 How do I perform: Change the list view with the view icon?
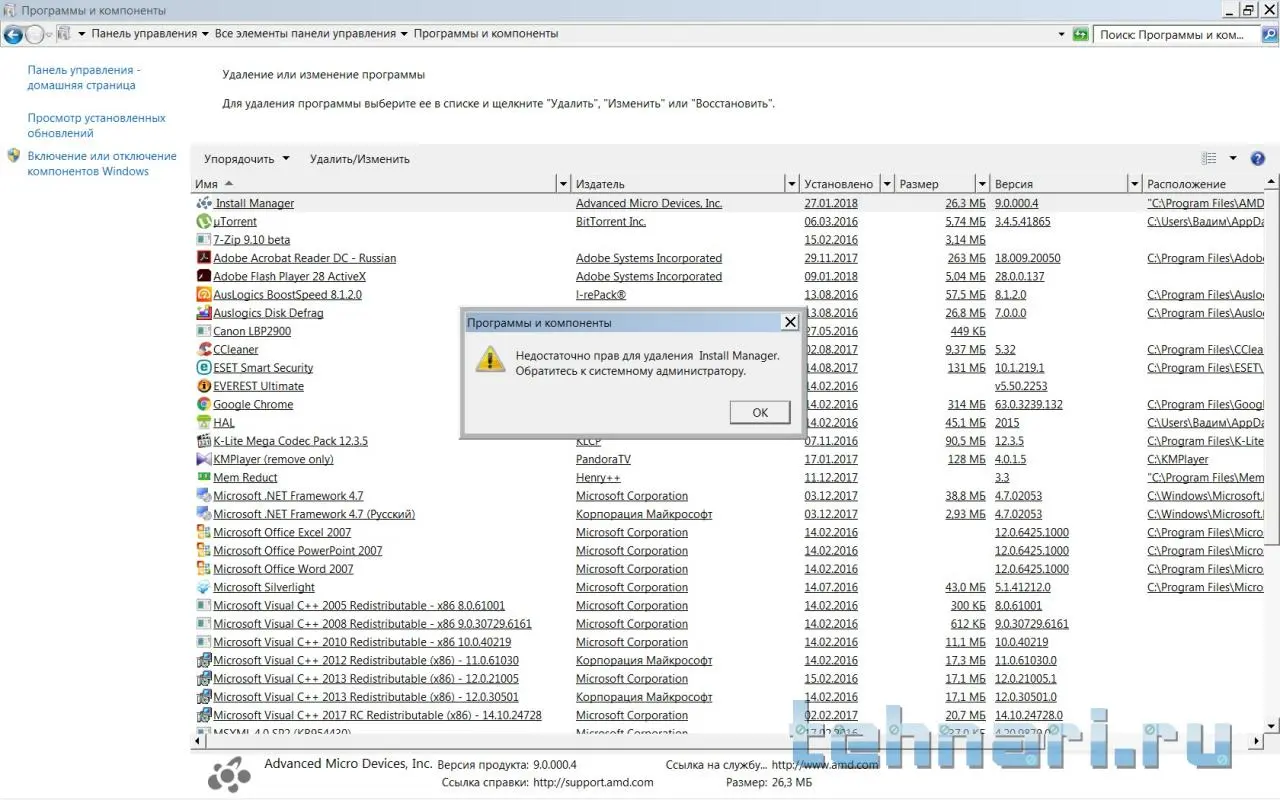coord(1209,158)
